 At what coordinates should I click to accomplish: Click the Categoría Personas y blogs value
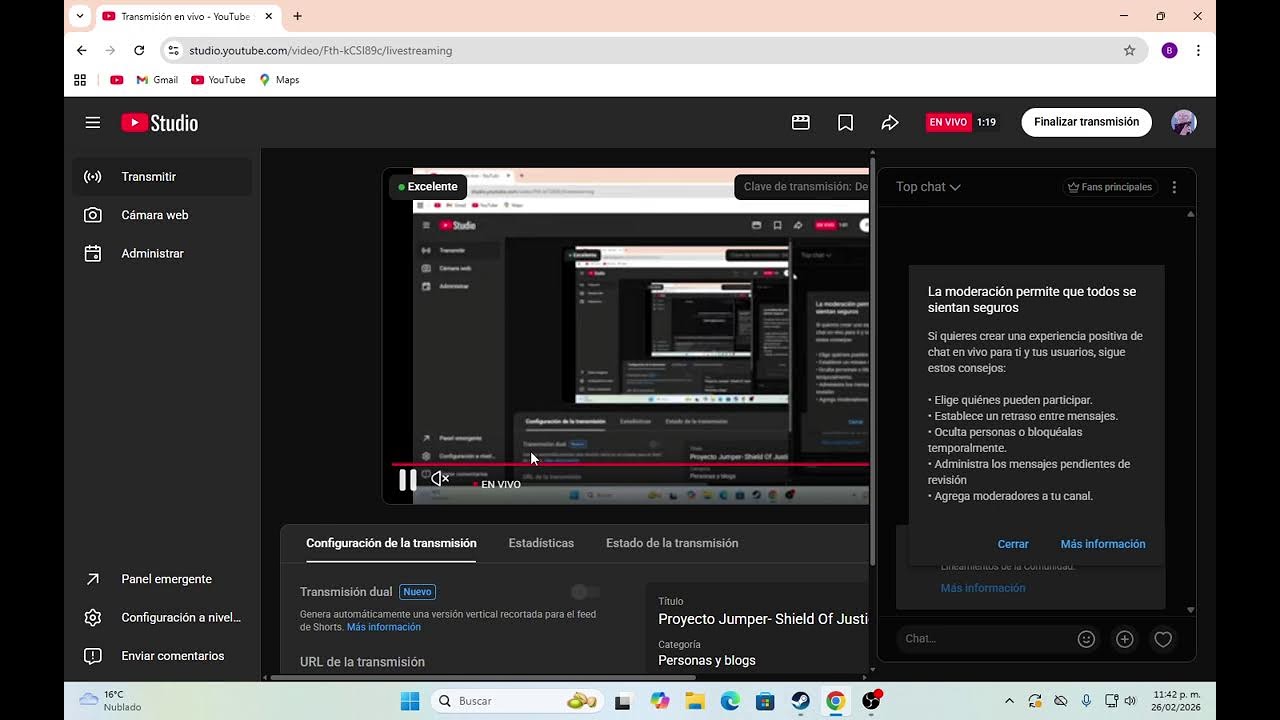pyautogui.click(x=707, y=661)
